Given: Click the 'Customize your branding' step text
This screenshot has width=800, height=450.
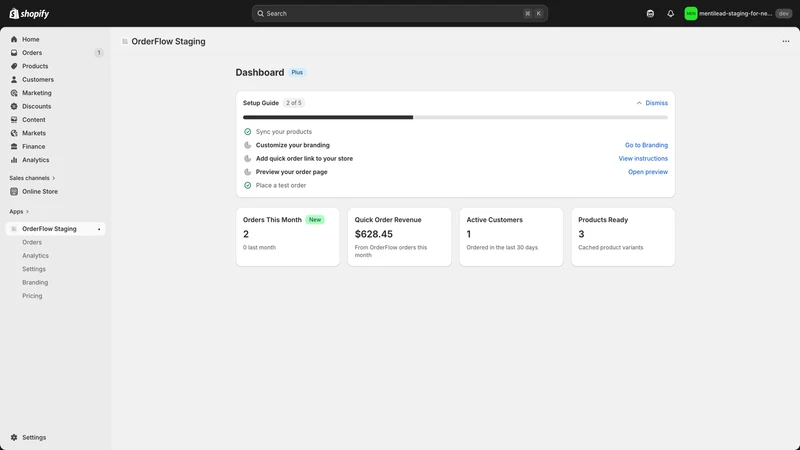Looking at the screenshot, I should tap(293, 145).
